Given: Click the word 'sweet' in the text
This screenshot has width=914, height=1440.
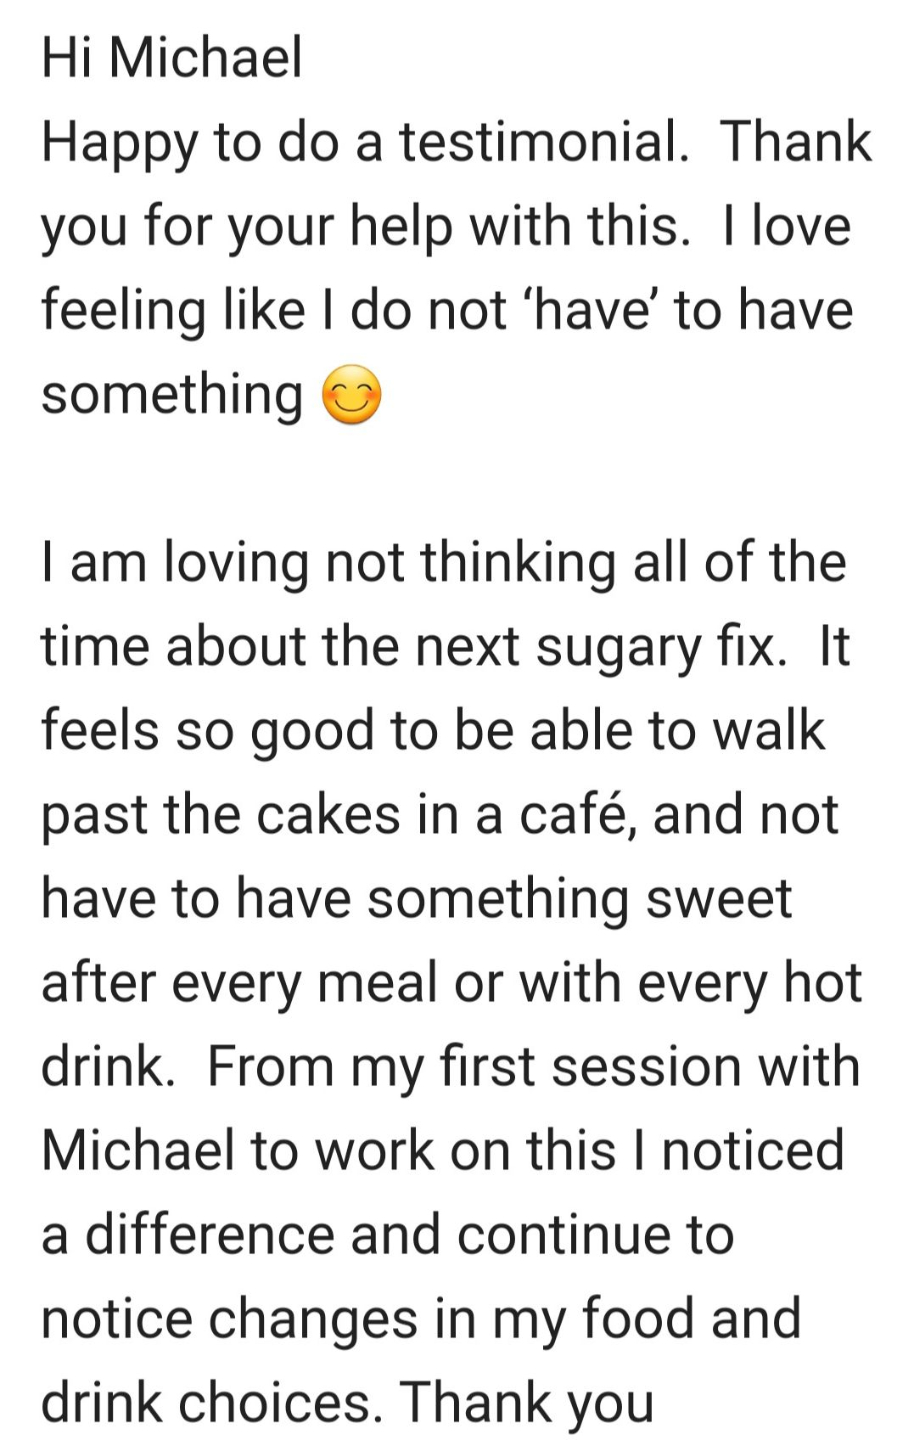Looking at the screenshot, I should 720,899.
